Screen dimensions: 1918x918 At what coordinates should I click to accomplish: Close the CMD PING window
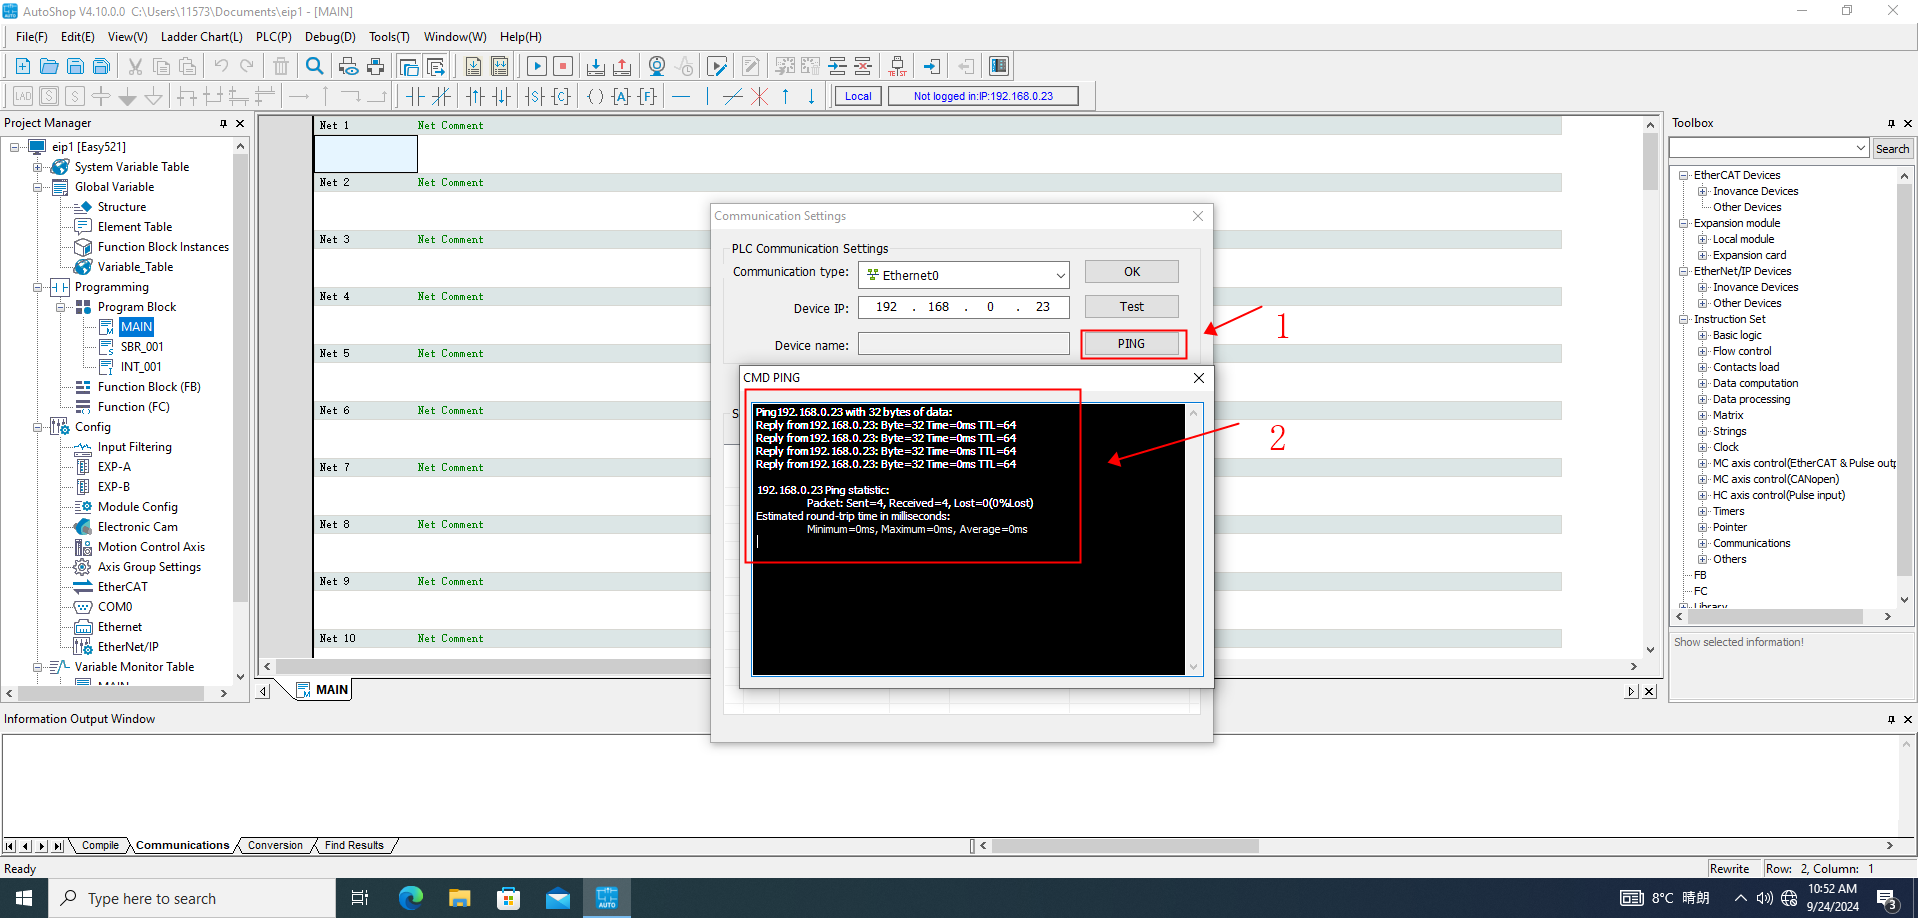(1198, 378)
